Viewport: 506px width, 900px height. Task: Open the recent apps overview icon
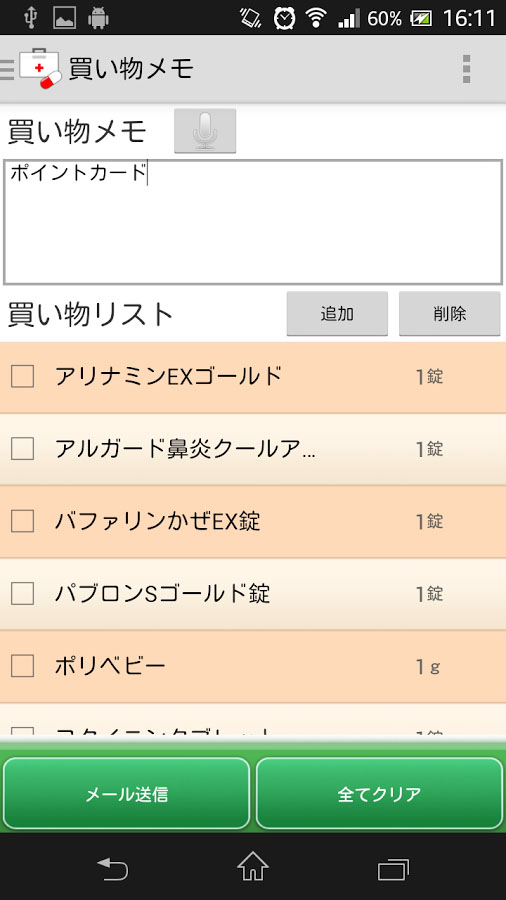point(394,869)
